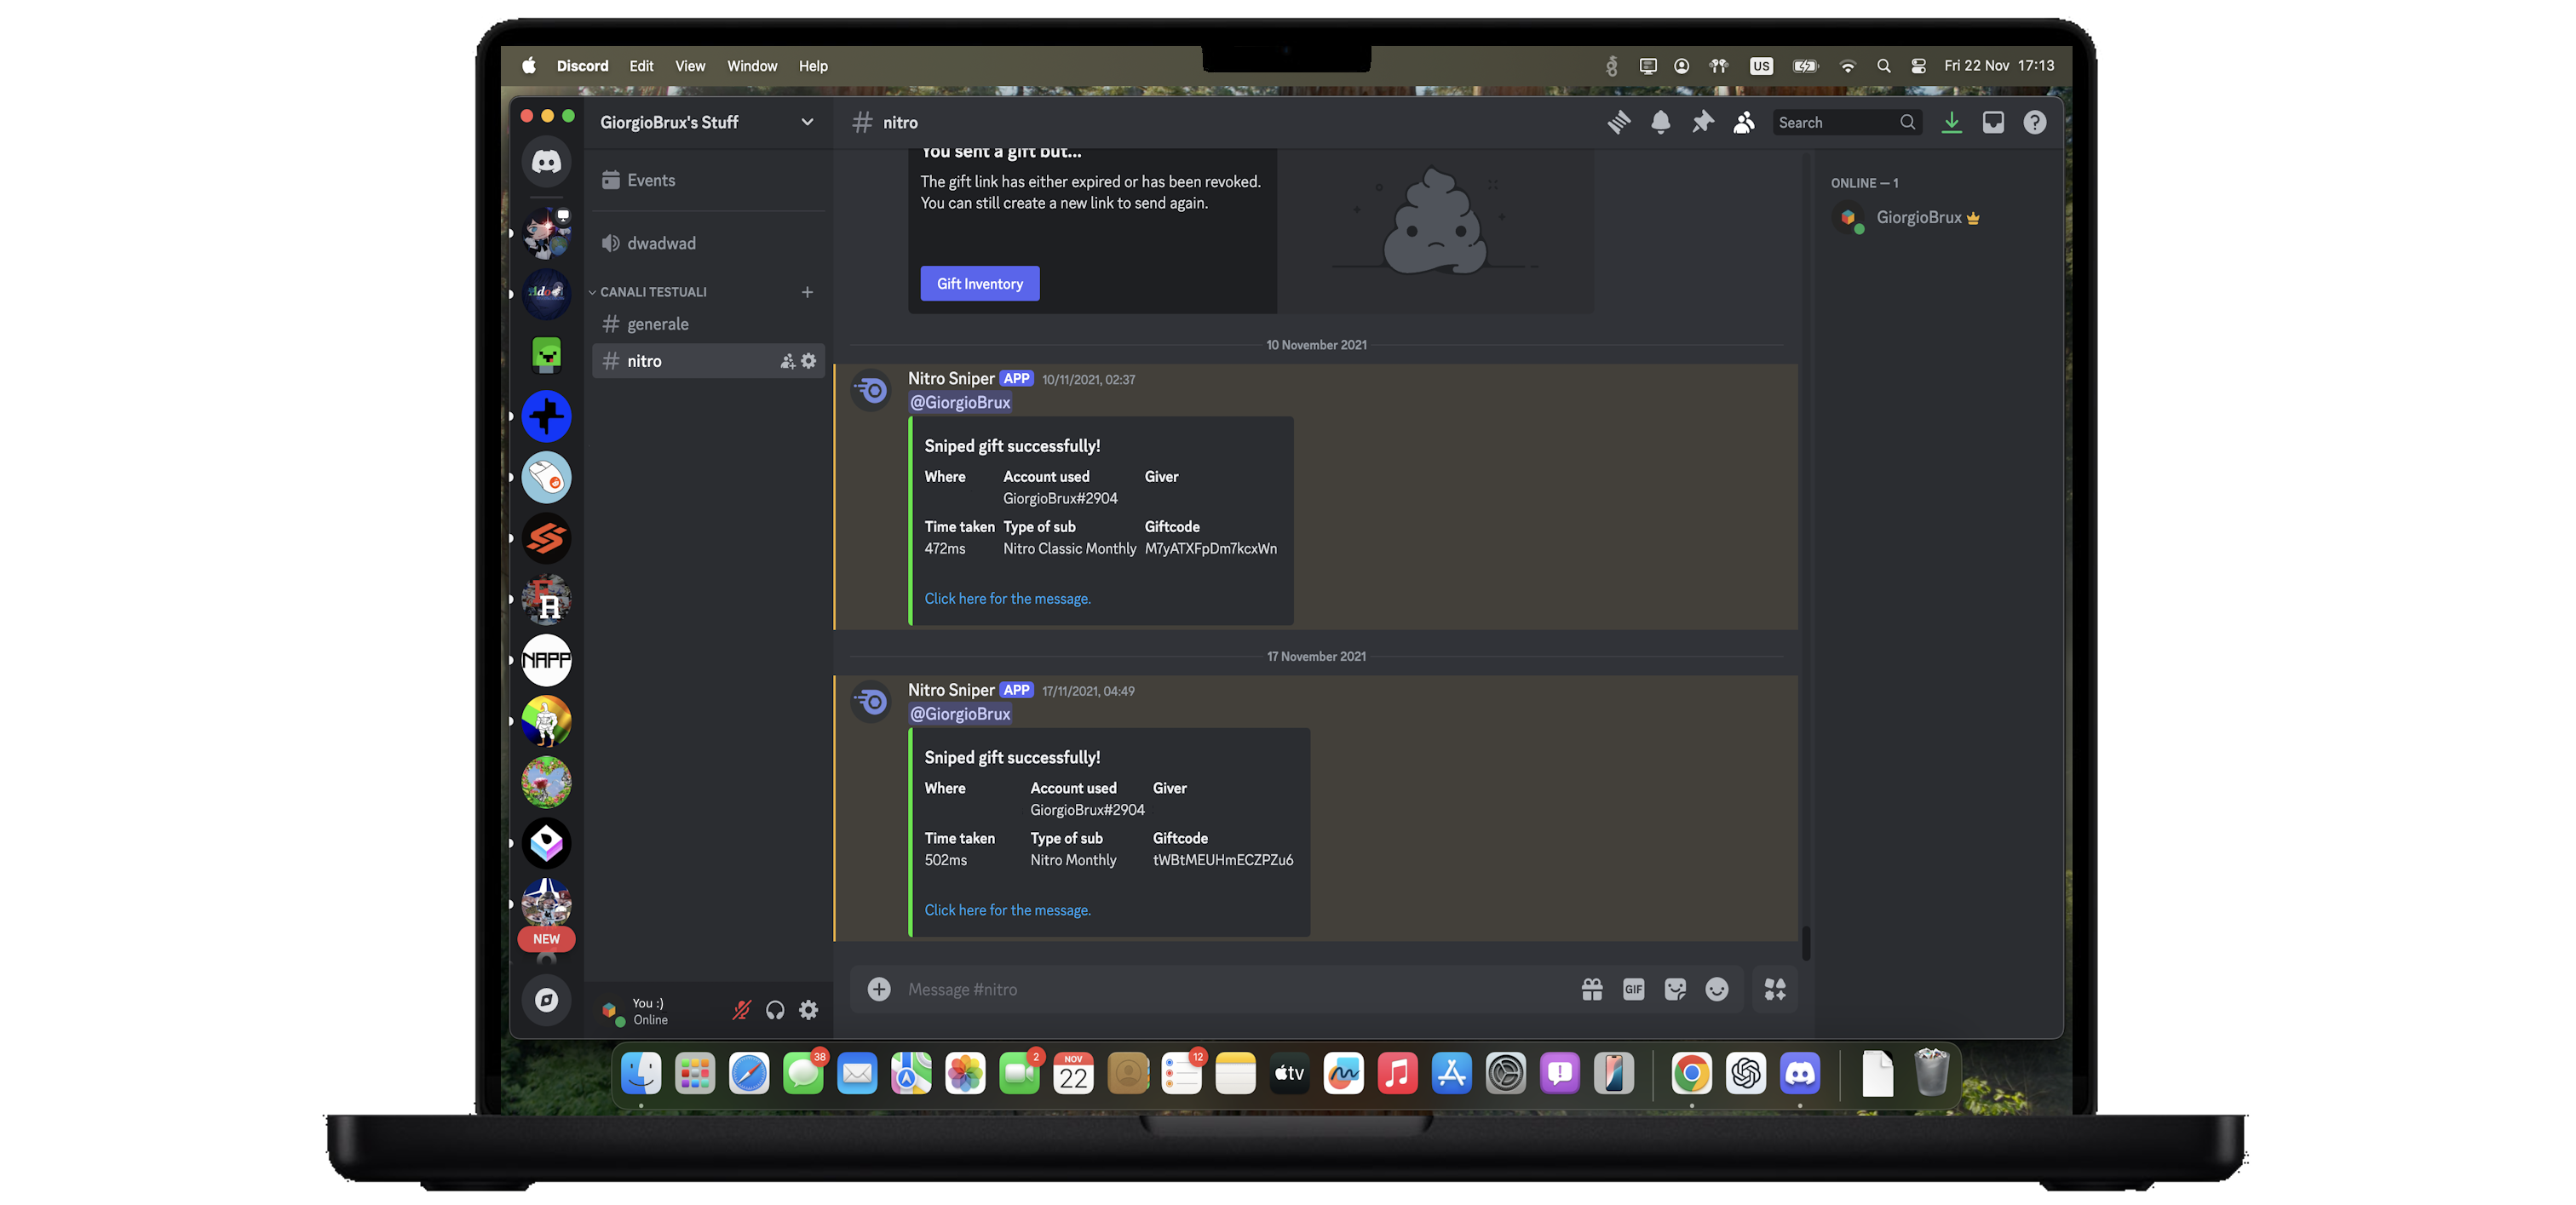Open Discord direct messages home icon
This screenshot has height=1205, width=2576.
point(546,161)
